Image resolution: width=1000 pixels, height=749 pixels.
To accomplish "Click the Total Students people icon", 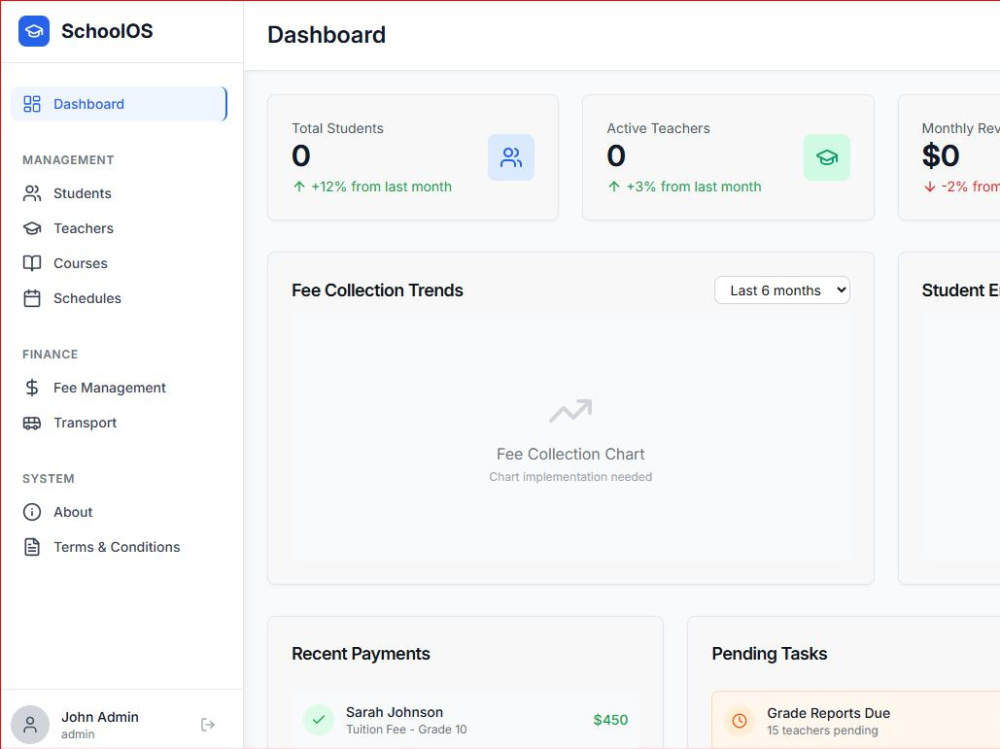I will pos(511,157).
